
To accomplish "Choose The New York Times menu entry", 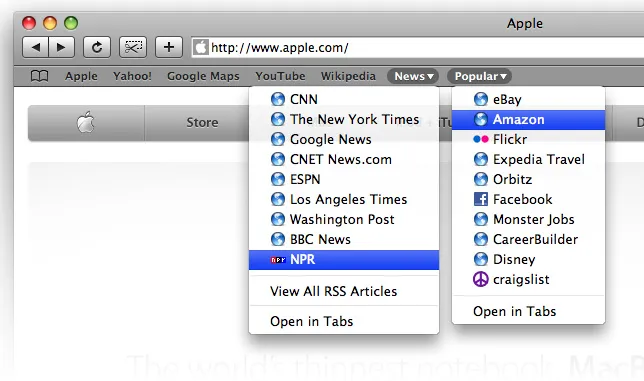I will 344,119.
